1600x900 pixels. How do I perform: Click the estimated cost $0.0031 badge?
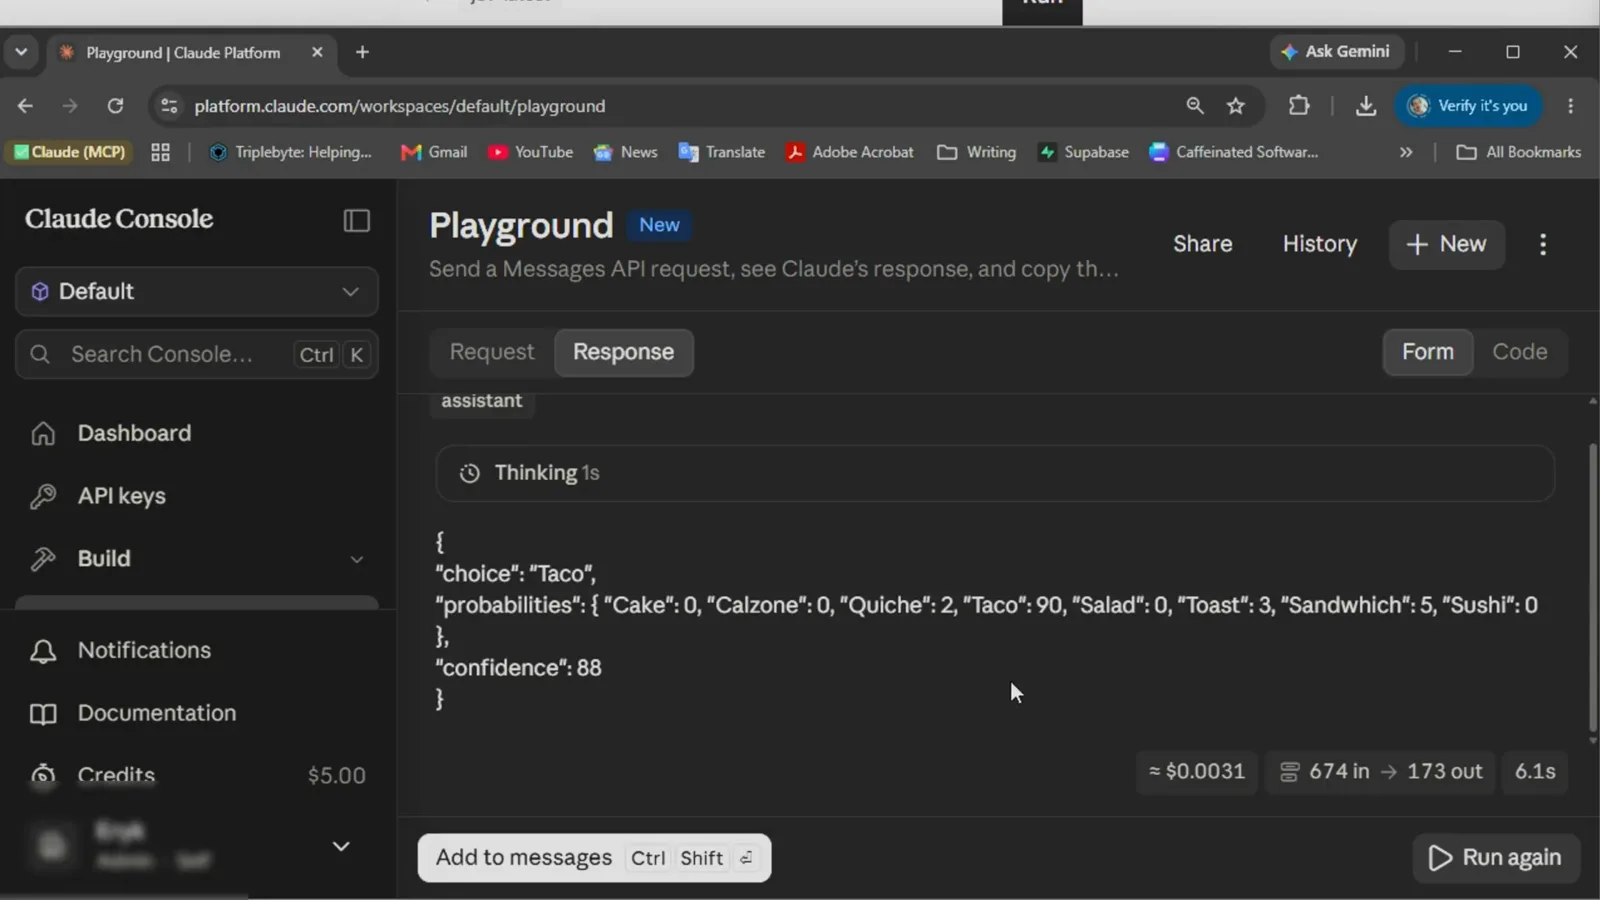[x=1197, y=772]
